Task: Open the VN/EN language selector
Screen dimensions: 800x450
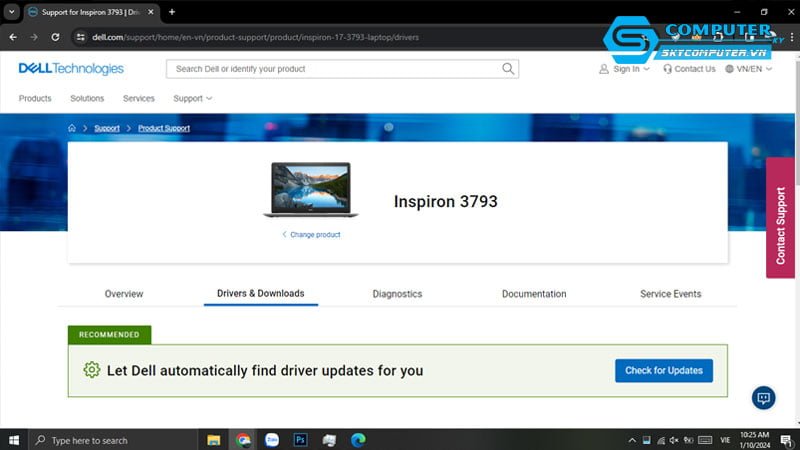Action: point(748,69)
